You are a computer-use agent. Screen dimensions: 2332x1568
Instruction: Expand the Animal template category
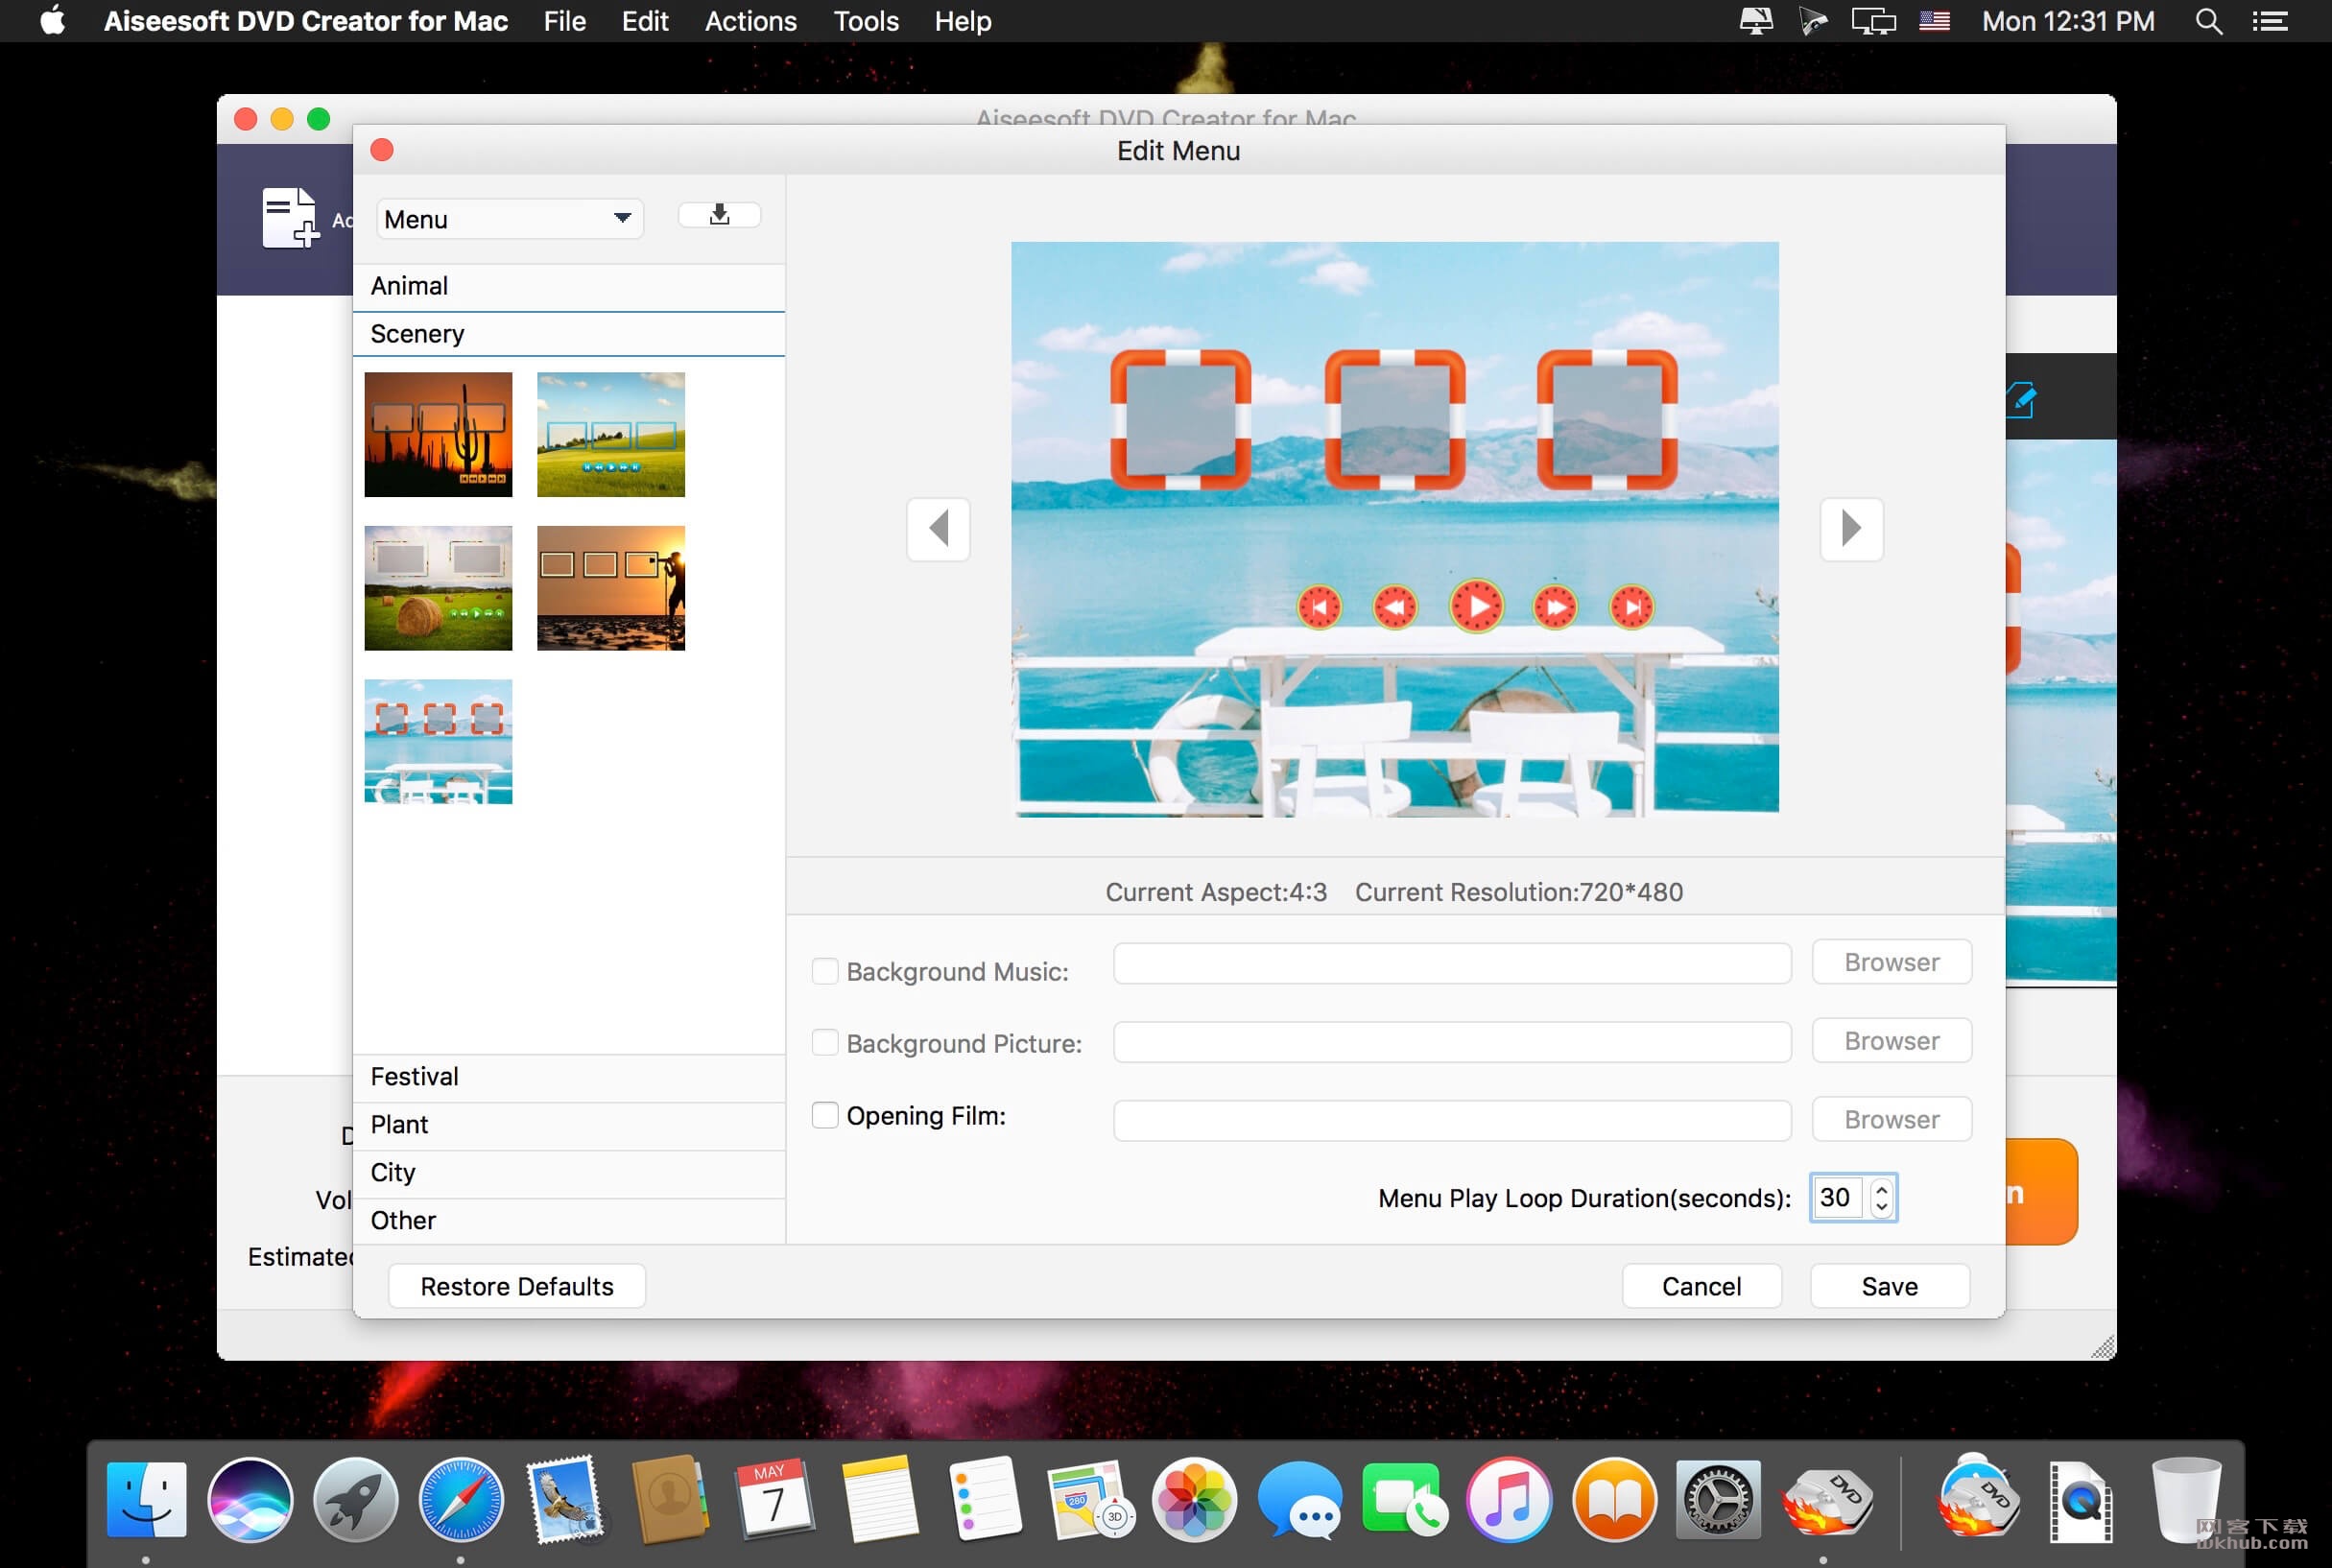tap(568, 286)
